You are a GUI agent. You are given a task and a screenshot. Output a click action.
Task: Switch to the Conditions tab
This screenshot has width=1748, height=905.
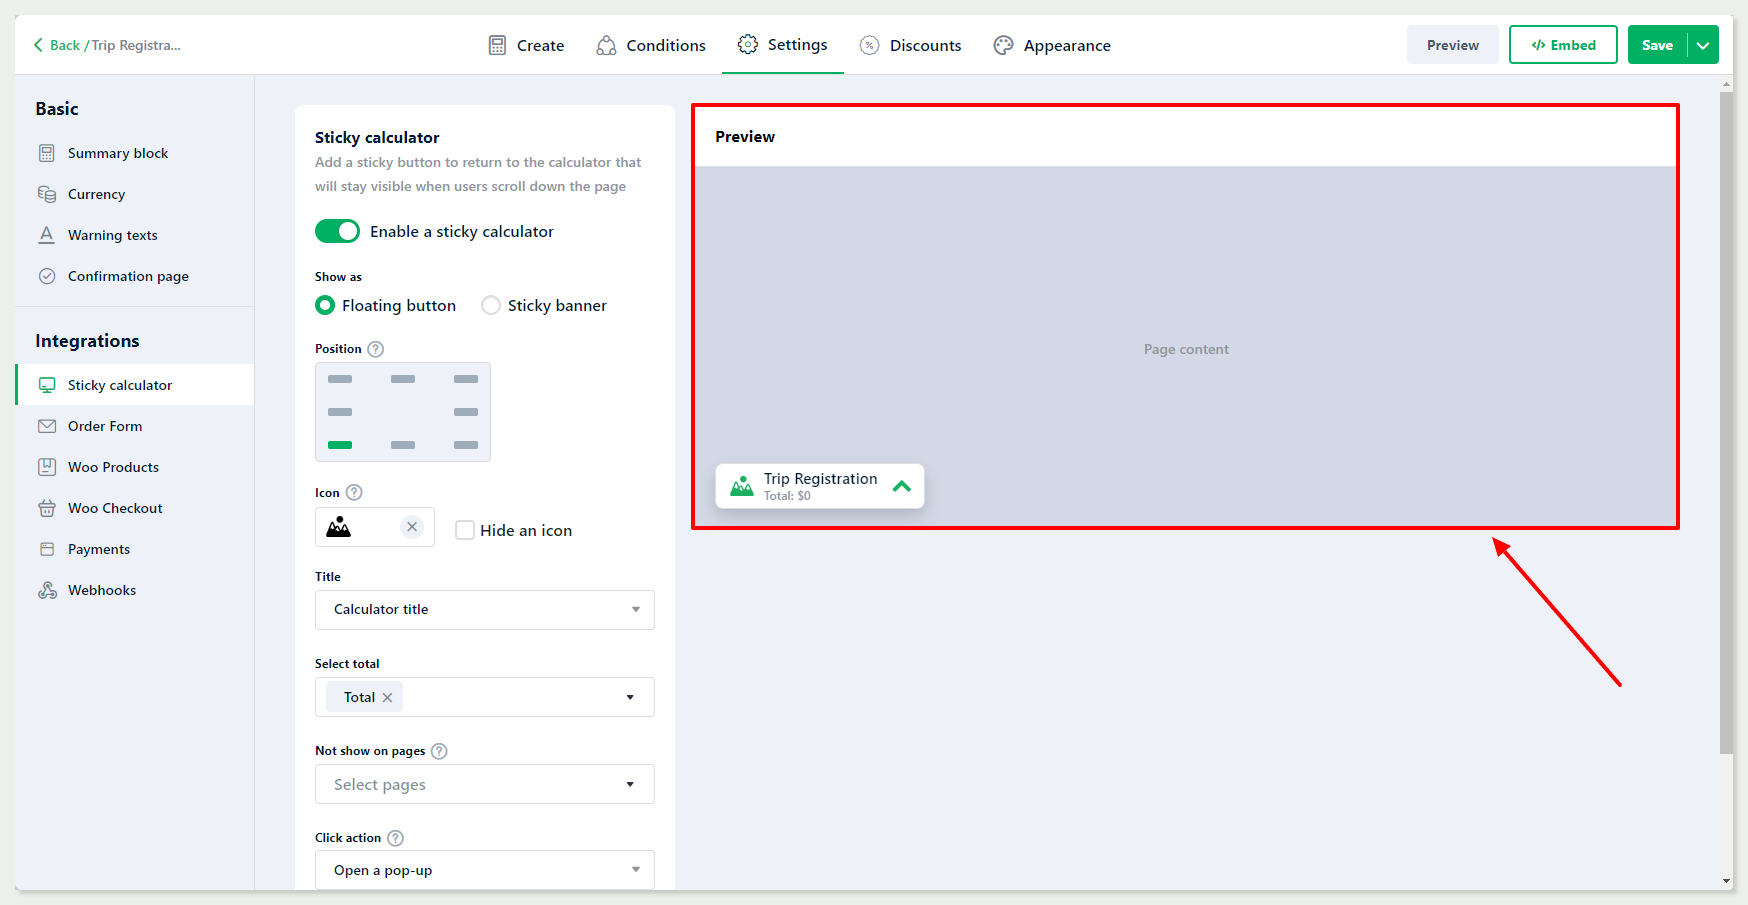(x=651, y=45)
